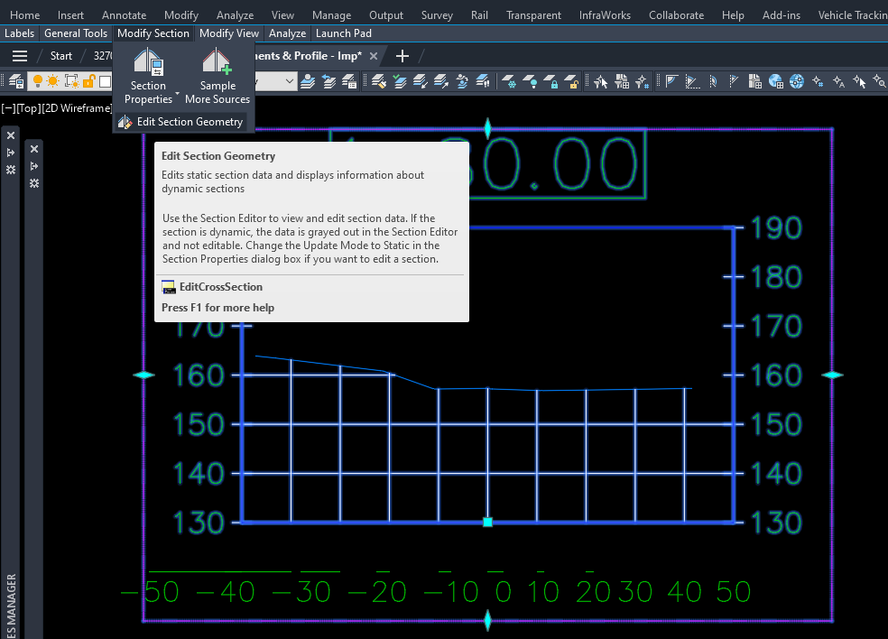Open properties gear on inner left palette
The width and height of the screenshot is (888, 639).
[x=34, y=184]
